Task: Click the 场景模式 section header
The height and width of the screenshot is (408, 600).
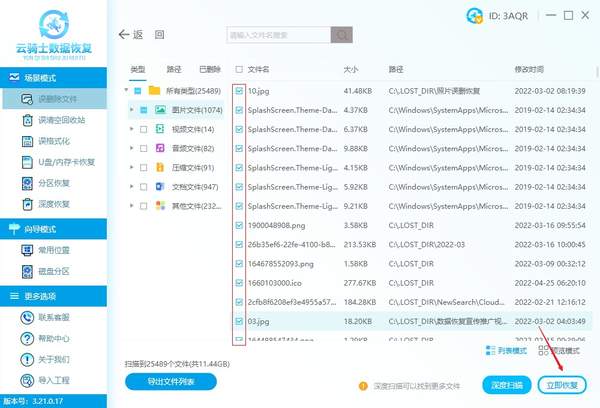Action: click(54, 78)
